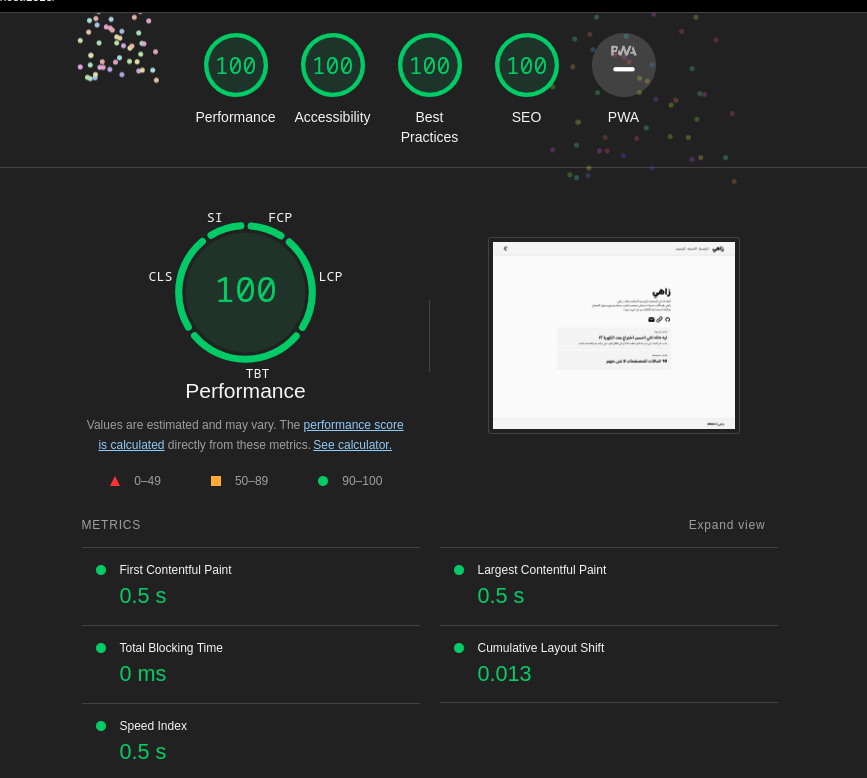This screenshot has width=867, height=778.
Task: Select the LCP label on gauge
Action: click(330, 277)
